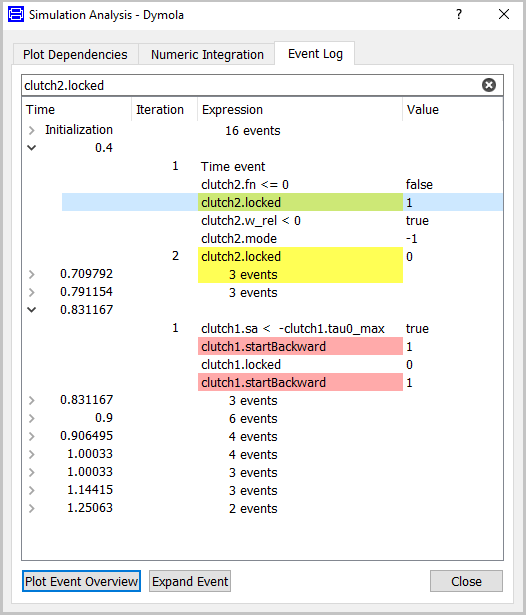Expand the 0.791154 time row
Screen dimensions: 526x615
point(32,292)
